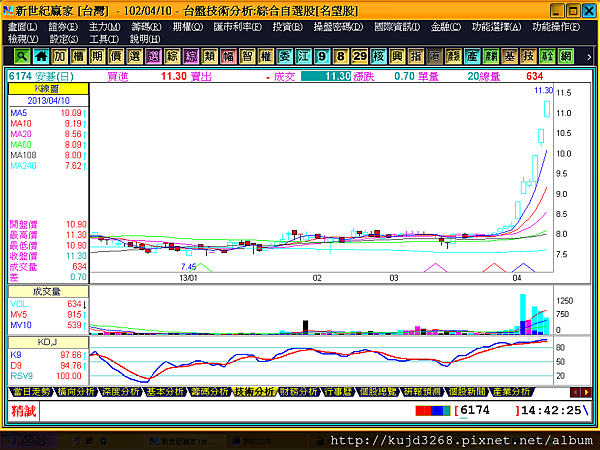Select the 技術分析 tab

click(254, 392)
